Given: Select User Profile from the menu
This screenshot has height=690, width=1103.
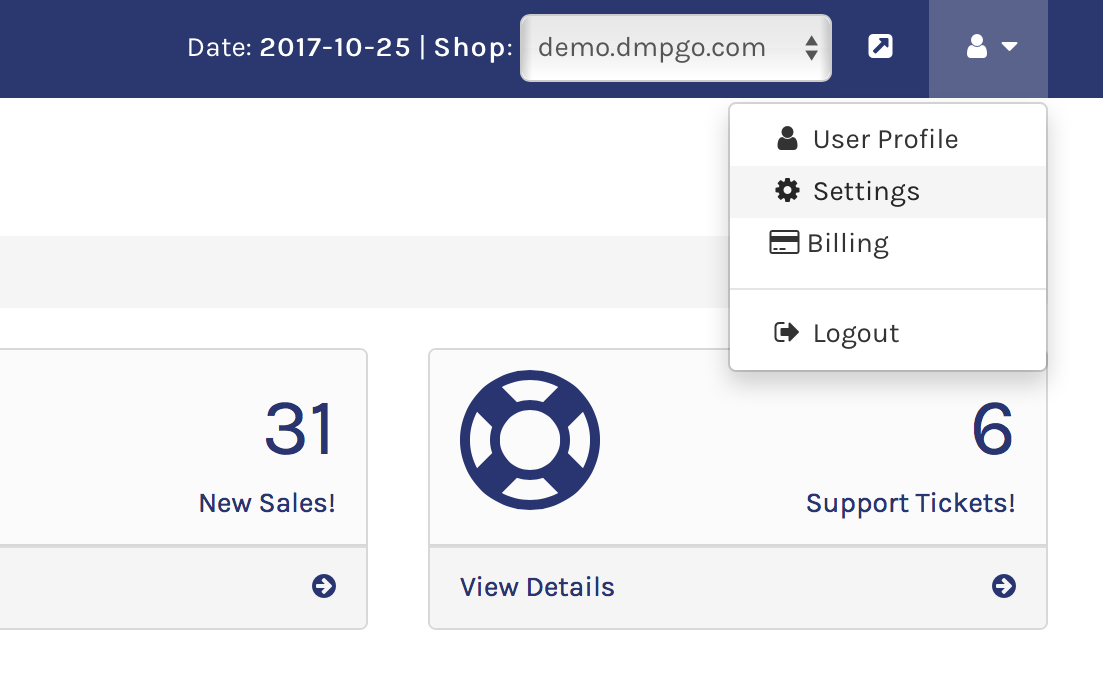Looking at the screenshot, I should 885,139.
